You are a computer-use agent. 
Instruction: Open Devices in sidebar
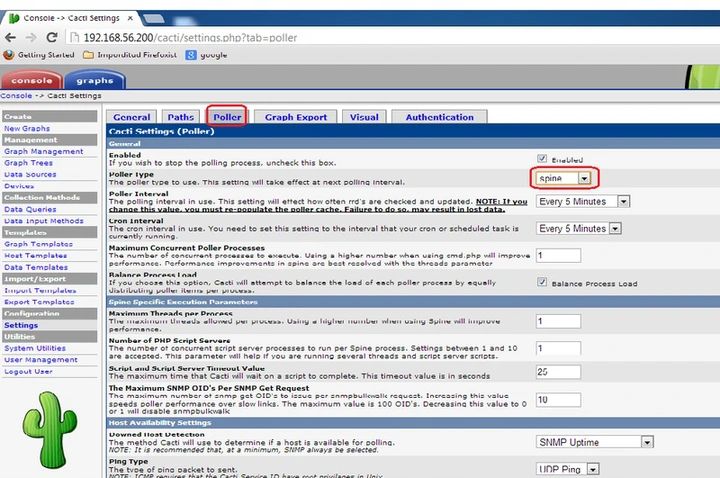(19, 186)
